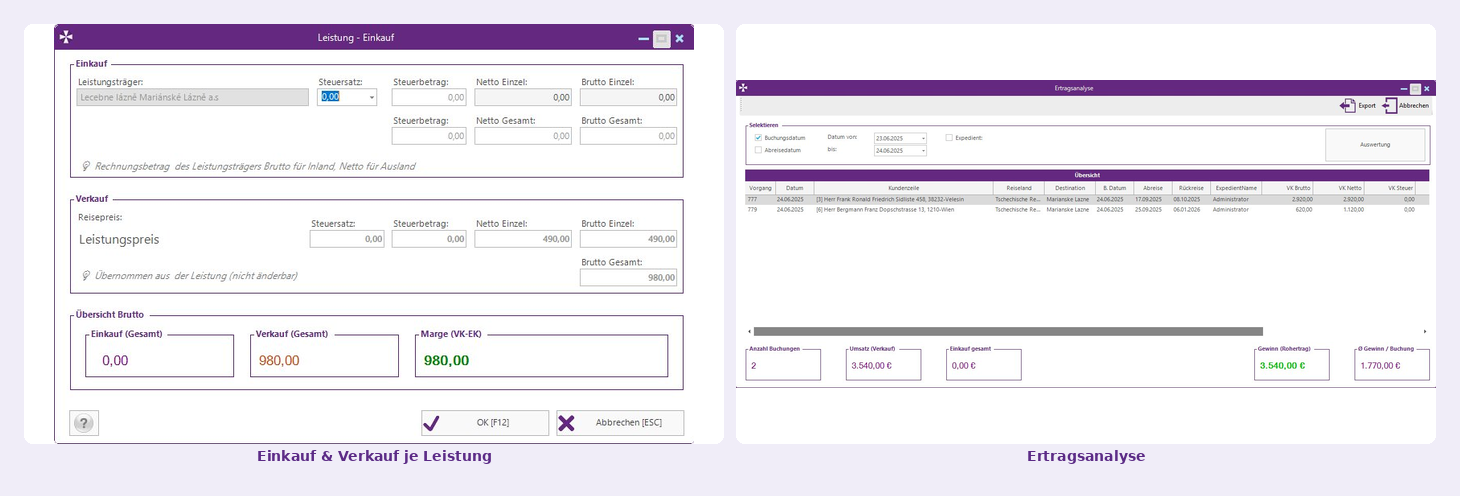This screenshot has height=496, width=1460.
Task: Click the Anzahl Buchungen value 2
Action: tap(754, 366)
